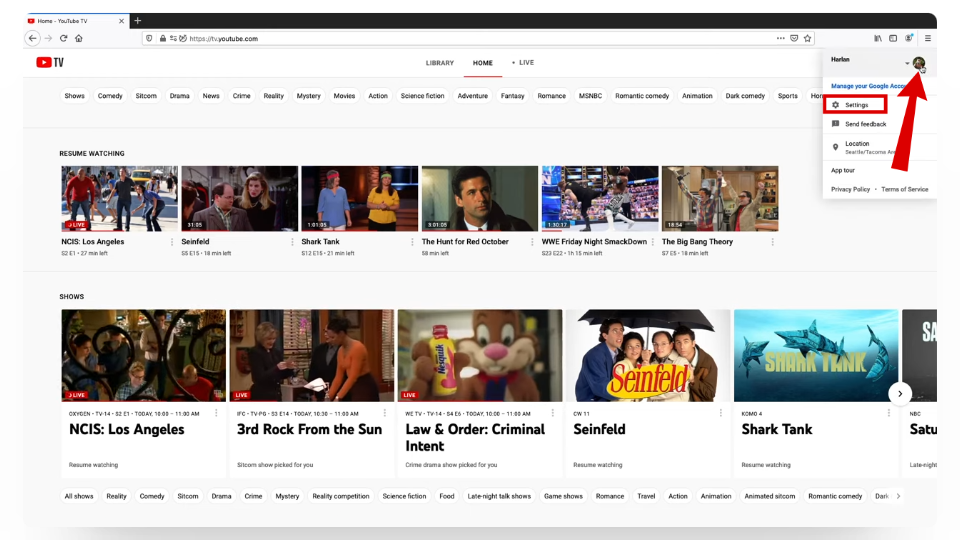Select the All shows chip
Viewport: 960px width, 540px height.
(79, 496)
